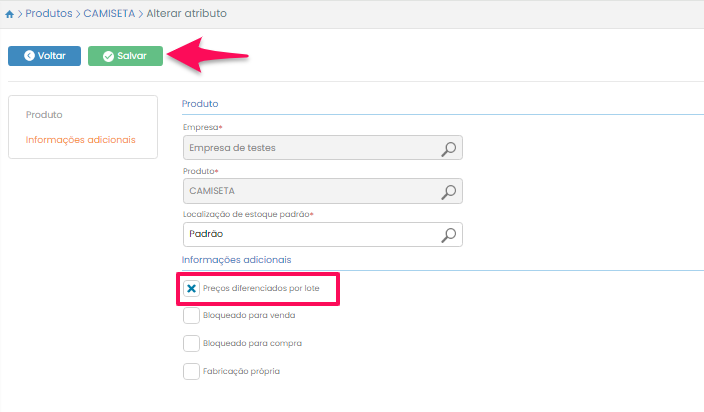Save changes with the Salvar button

tap(125, 56)
